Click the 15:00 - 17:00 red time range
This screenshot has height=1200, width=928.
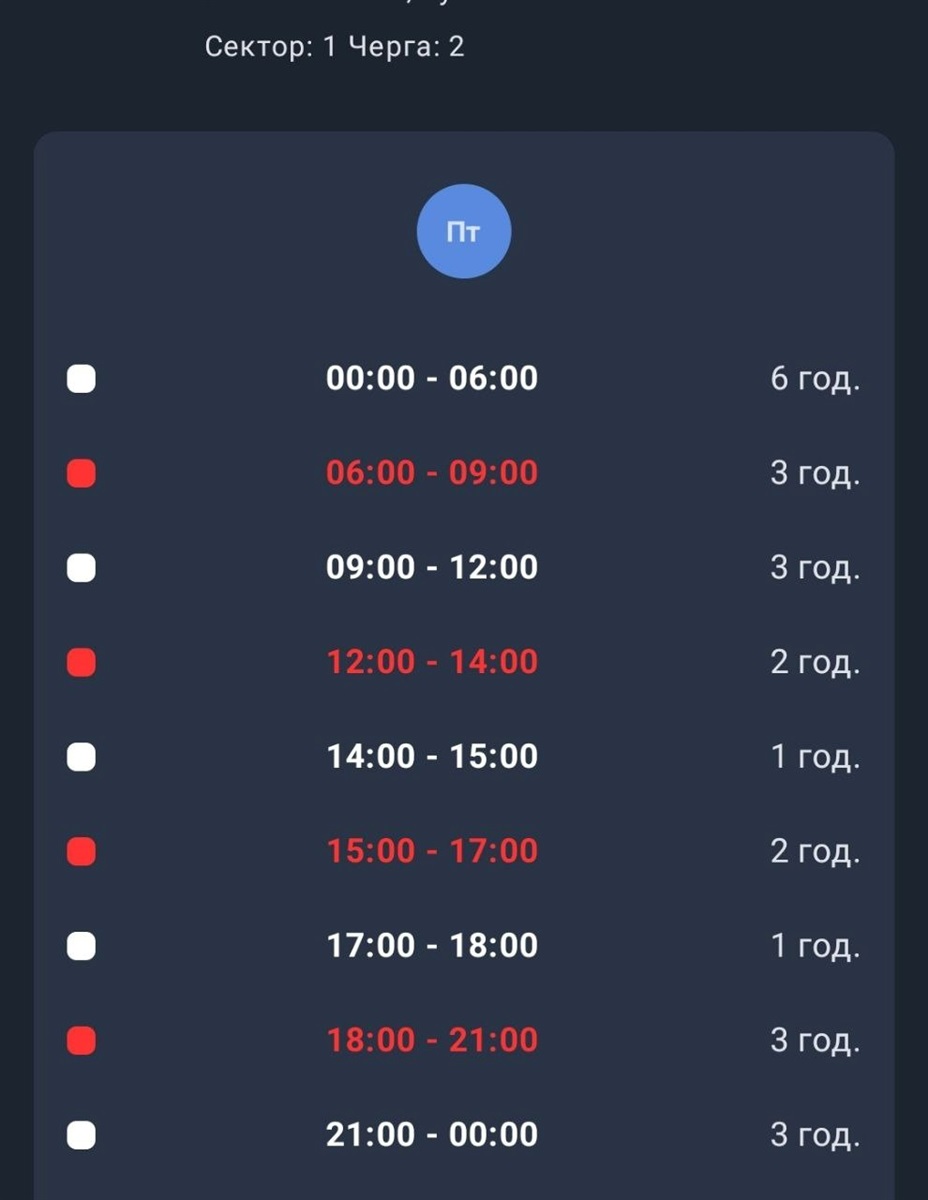432,850
